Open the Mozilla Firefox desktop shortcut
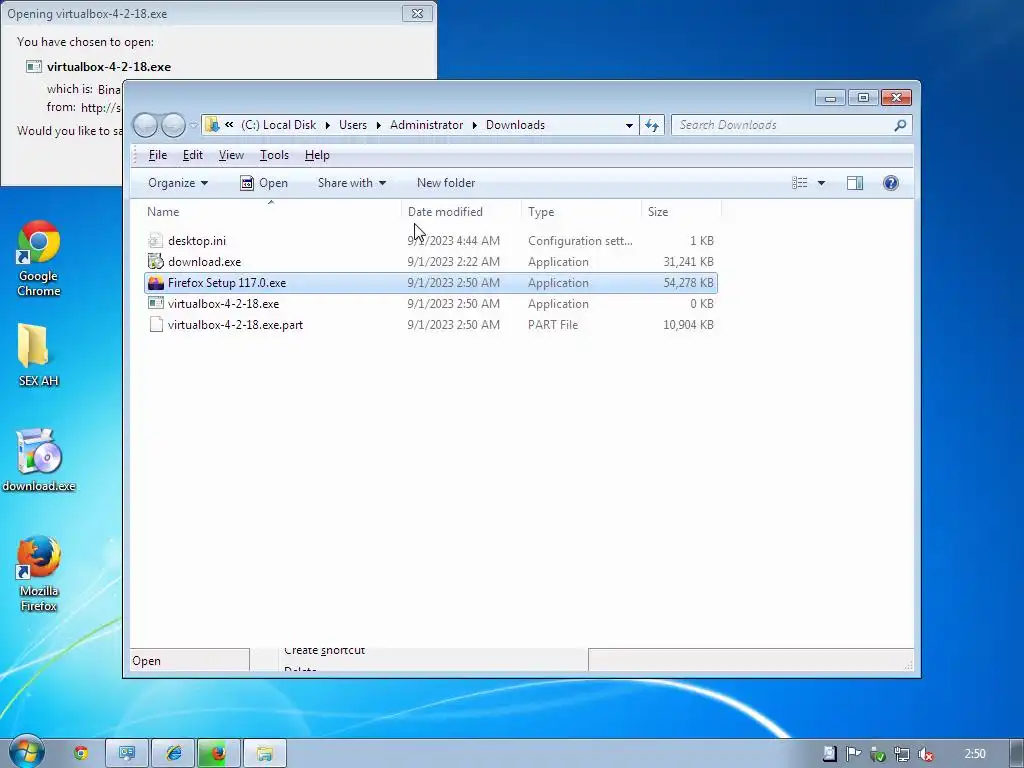Viewport: 1024px width, 768px height. [x=39, y=573]
